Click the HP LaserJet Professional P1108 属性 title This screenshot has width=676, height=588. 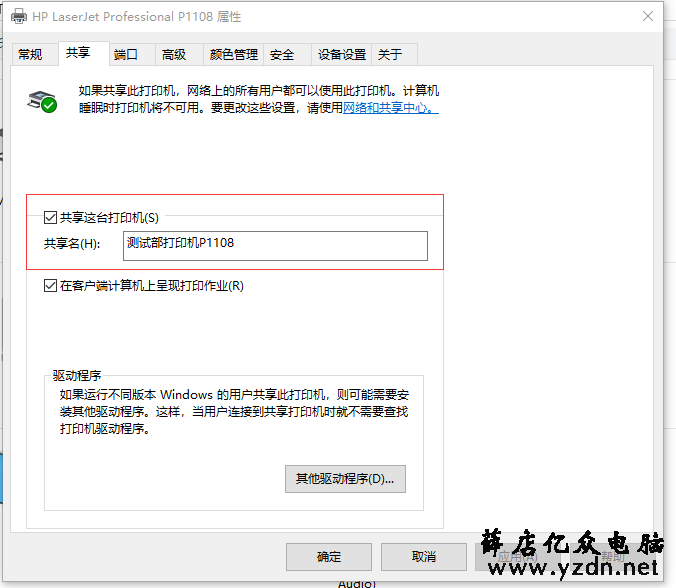point(137,16)
